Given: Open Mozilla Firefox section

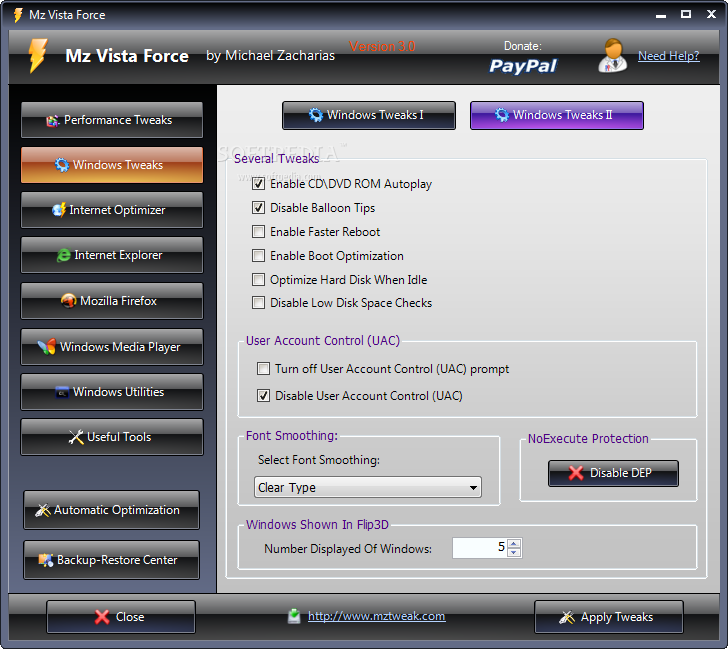Looking at the screenshot, I should pyautogui.click(x=112, y=301).
